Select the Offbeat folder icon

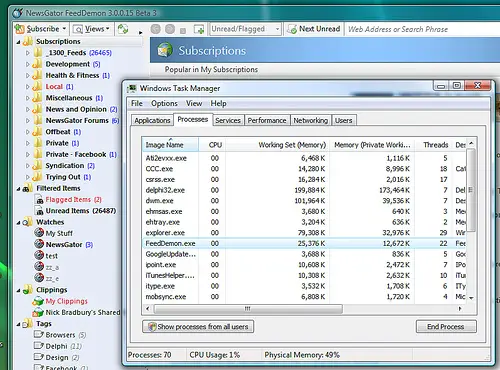click(x=37, y=132)
